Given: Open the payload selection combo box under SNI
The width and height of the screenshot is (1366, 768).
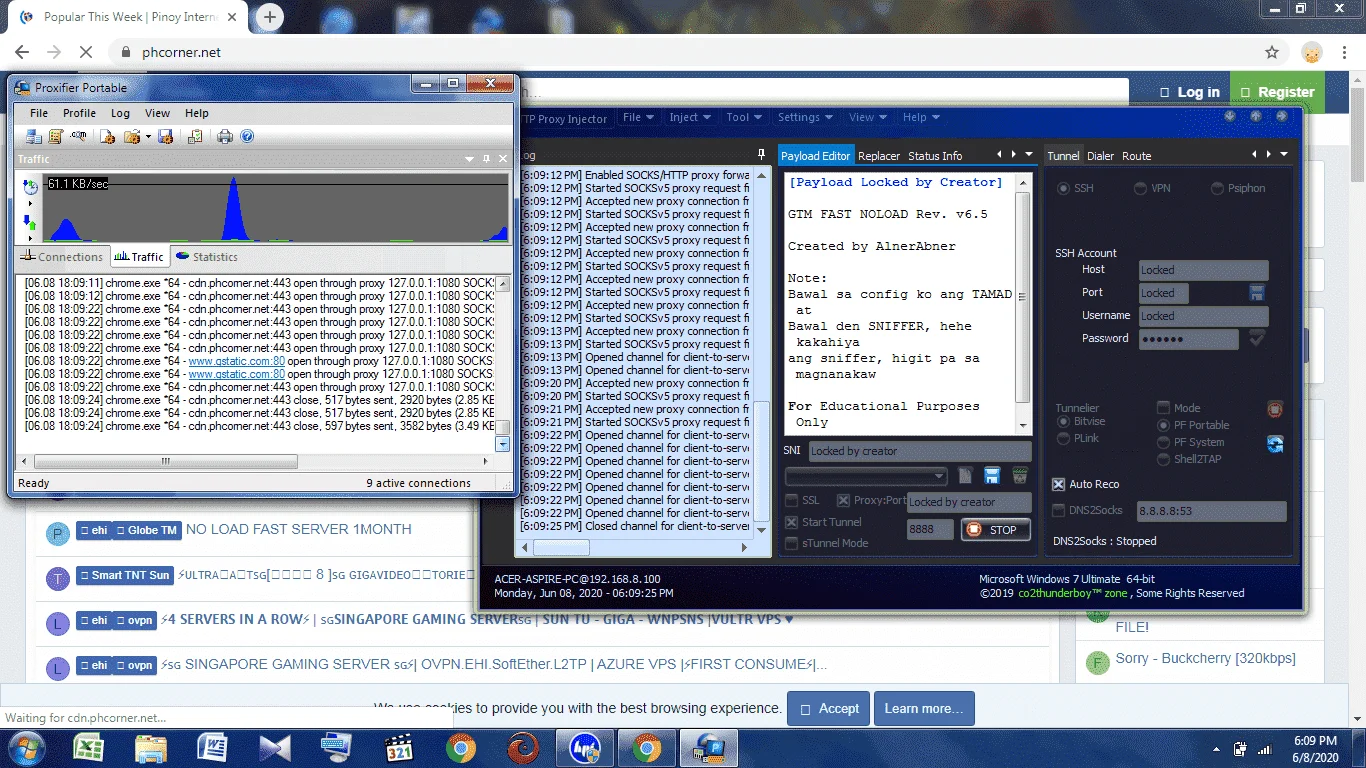Looking at the screenshot, I should tap(866, 476).
